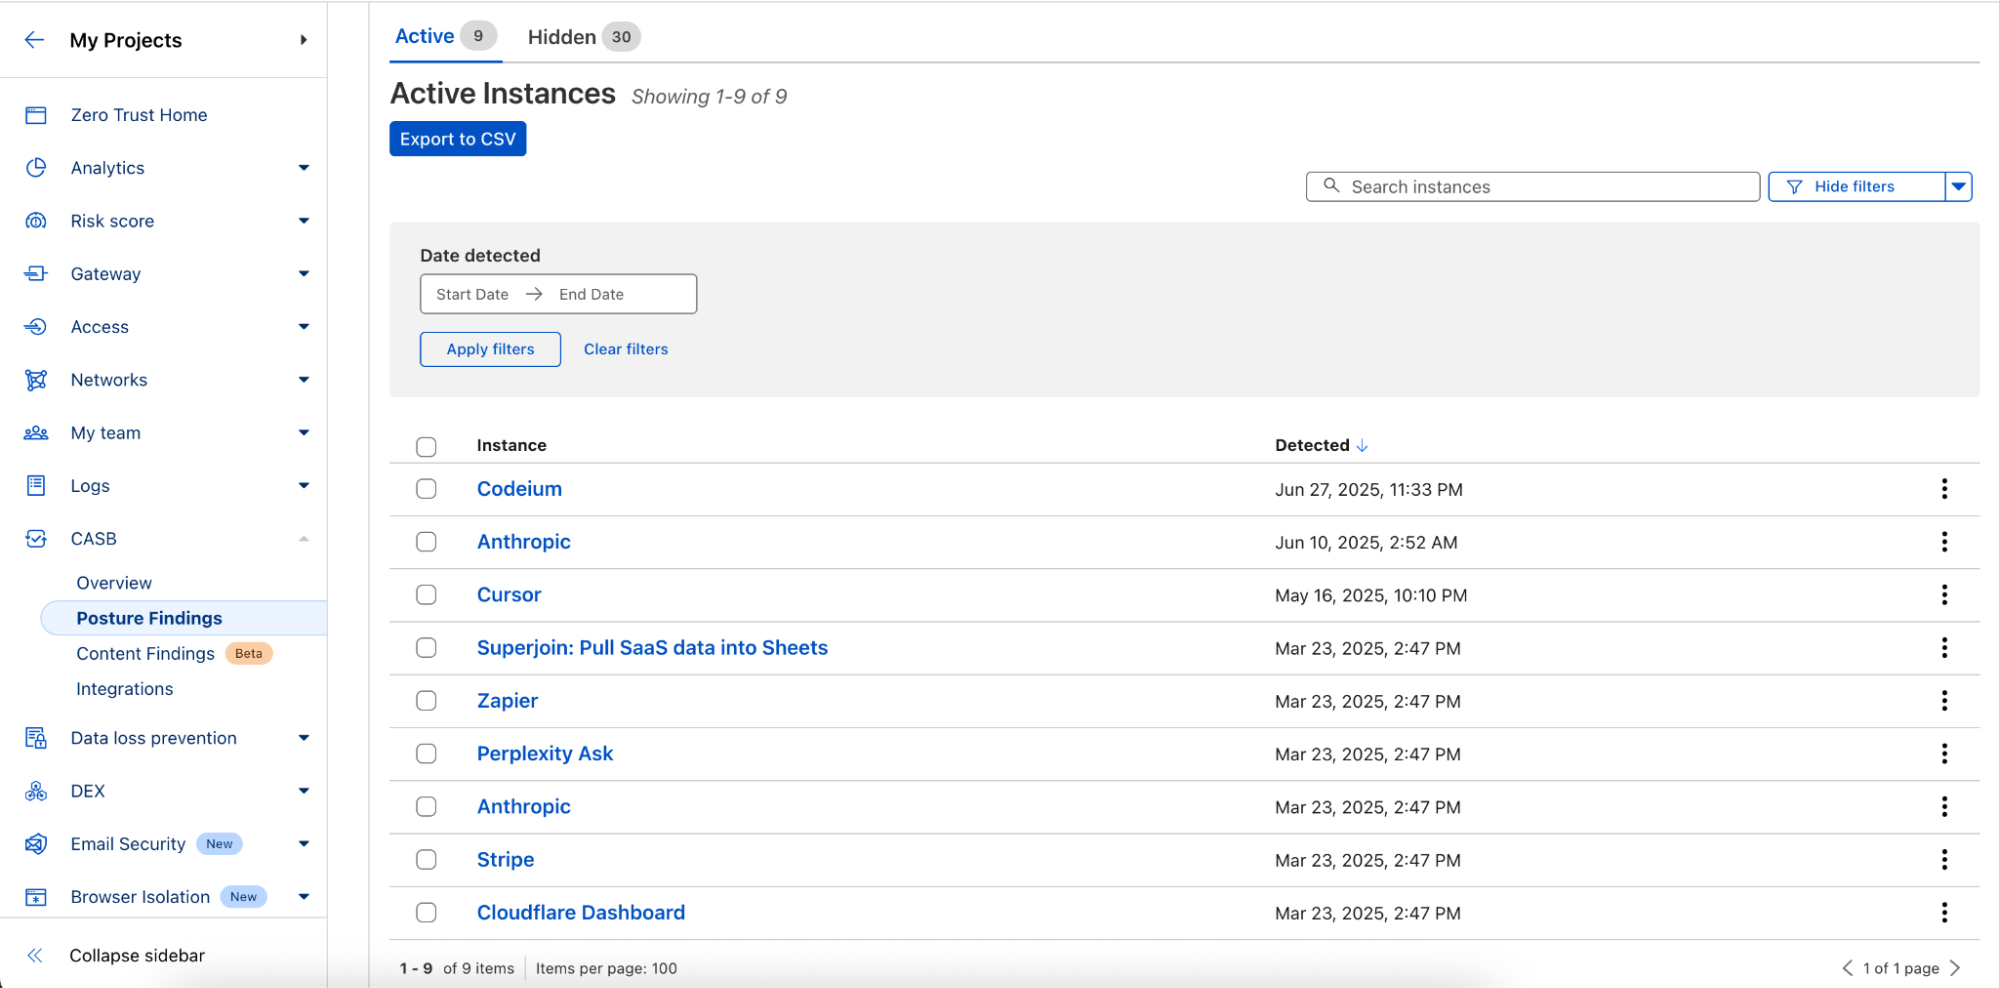Click the Networks sidebar icon
1999x988 pixels.
tap(36, 380)
